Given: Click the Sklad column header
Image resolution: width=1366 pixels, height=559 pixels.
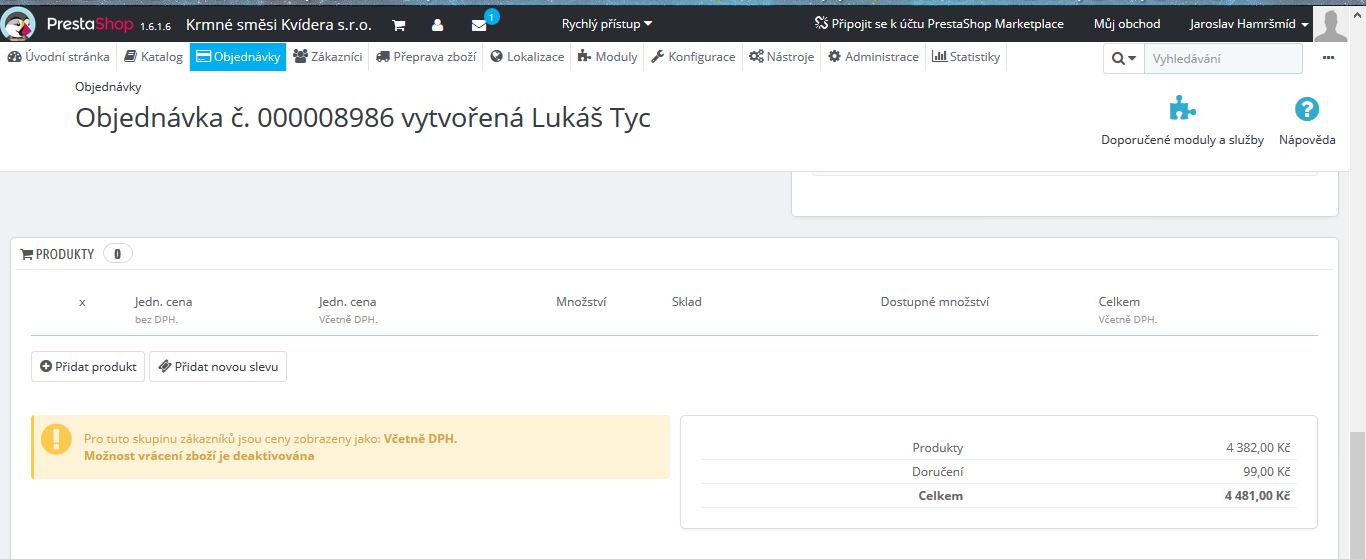Looking at the screenshot, I should coord(686,302).
